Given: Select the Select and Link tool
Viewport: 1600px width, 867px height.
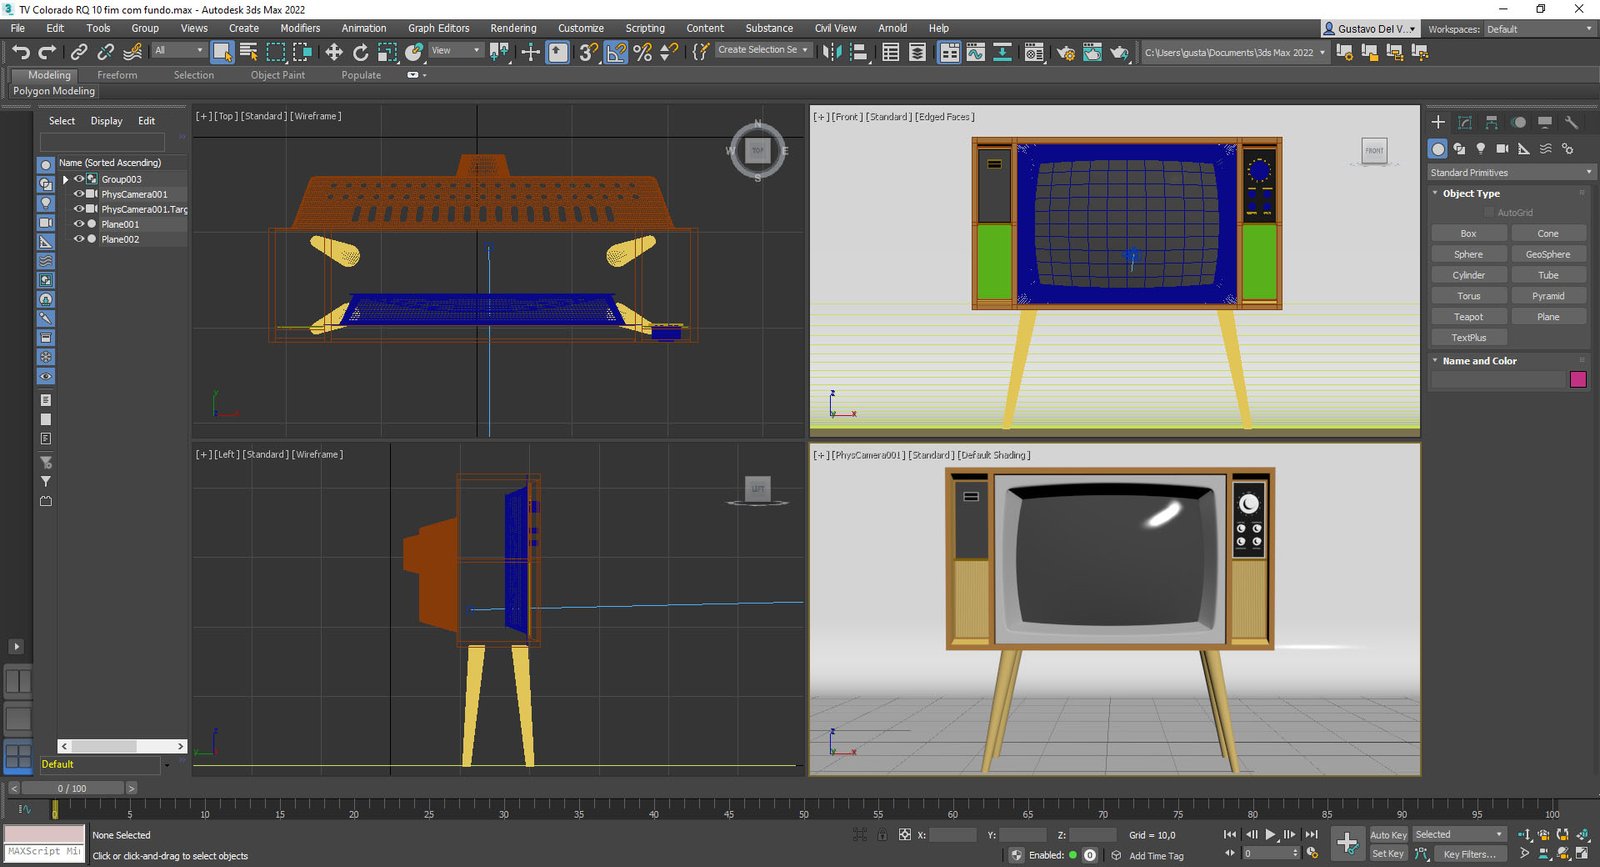Looking at the screenshot, I should click(79, 52).
